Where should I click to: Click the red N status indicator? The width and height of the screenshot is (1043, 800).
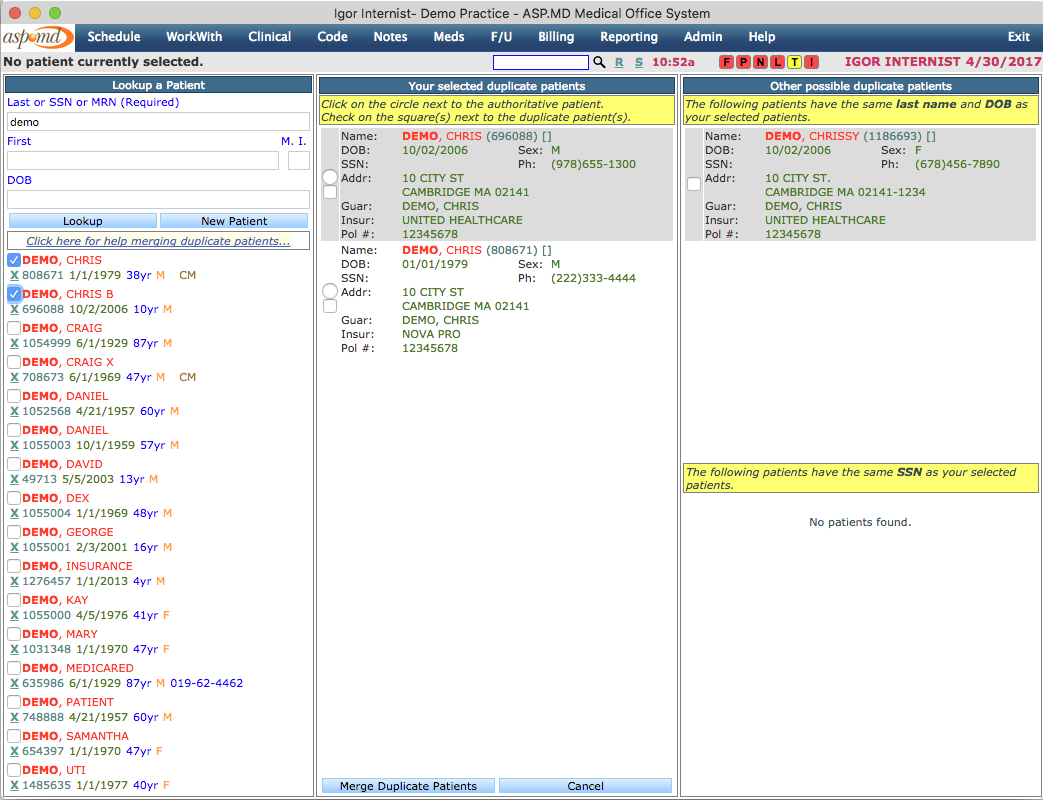[760, 62]
